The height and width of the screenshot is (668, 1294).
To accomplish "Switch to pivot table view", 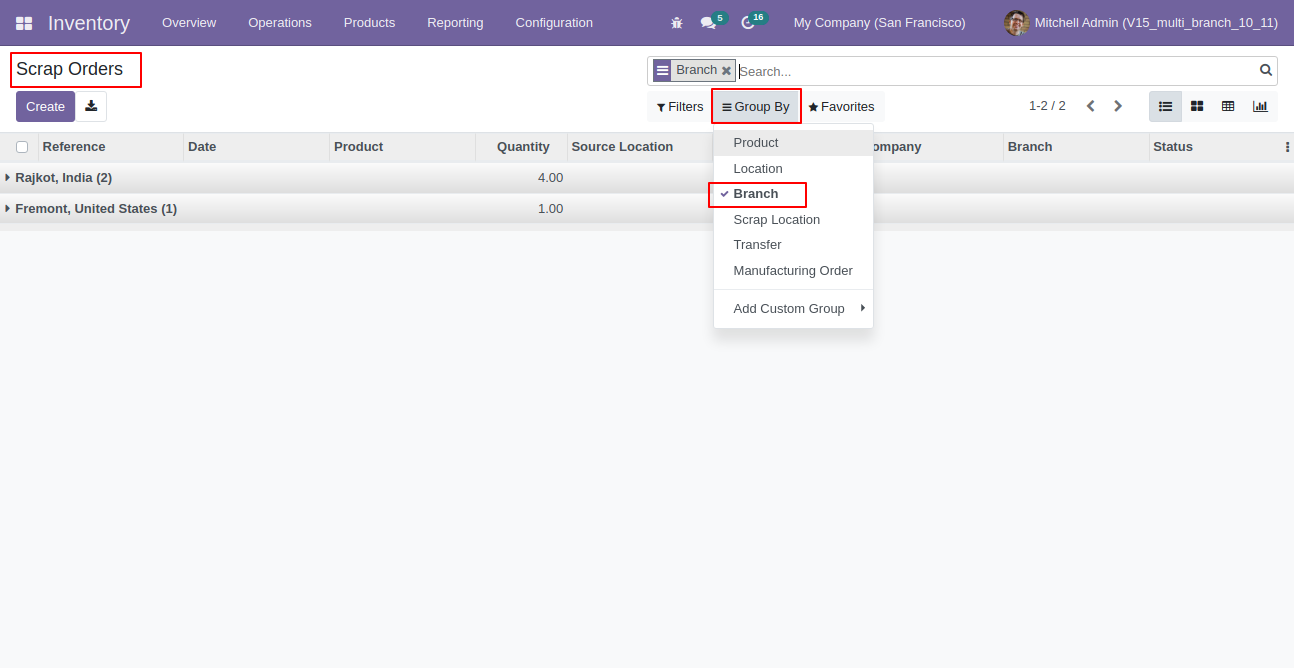I will (1228, 106).
